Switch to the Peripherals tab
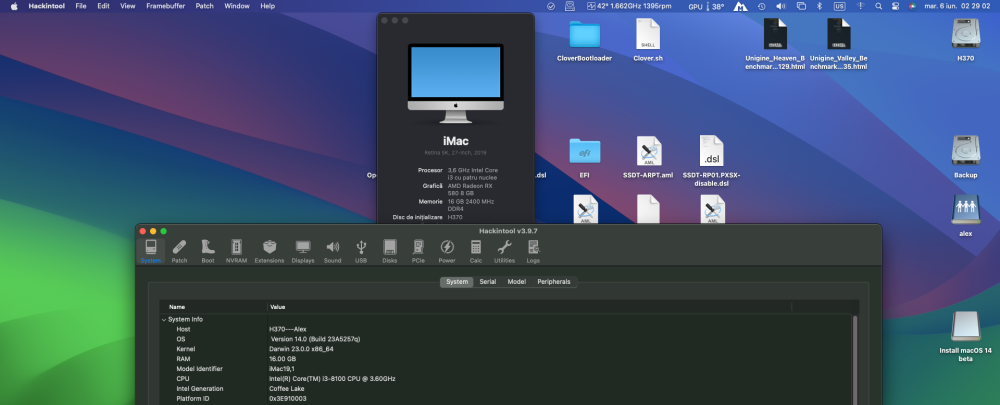Viewport: 1000px width, 405px height. coord(554,282)
